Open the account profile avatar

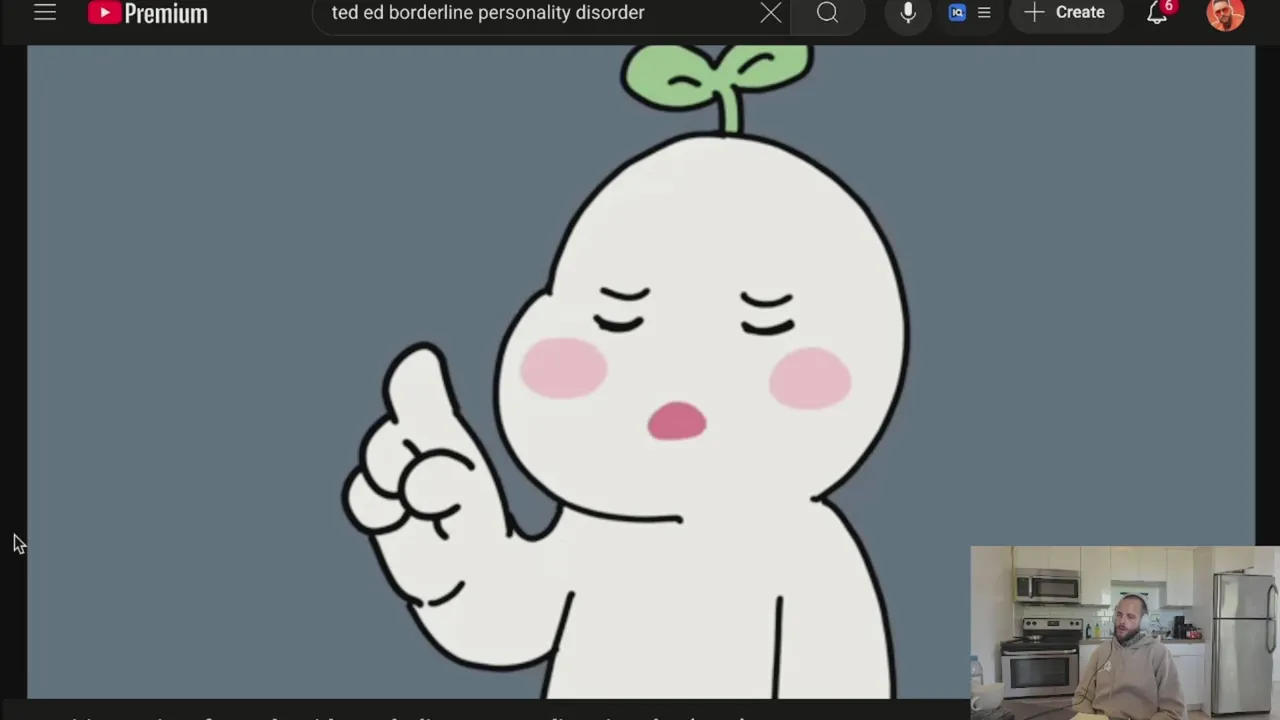pyautogui.click(x=1225, y=14)
